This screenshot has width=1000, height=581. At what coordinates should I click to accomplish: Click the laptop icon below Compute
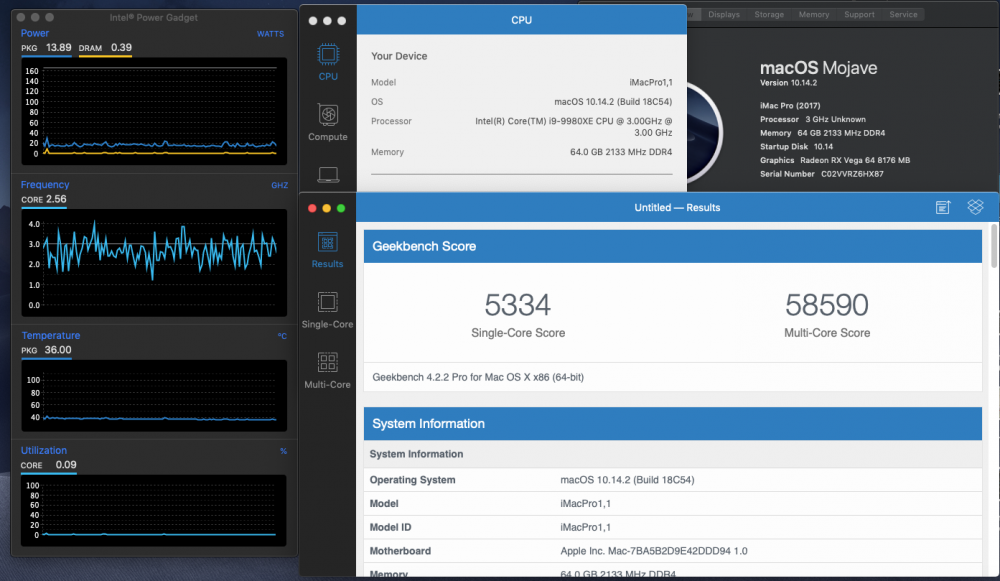pyautogui.click(x=328, y=174)
